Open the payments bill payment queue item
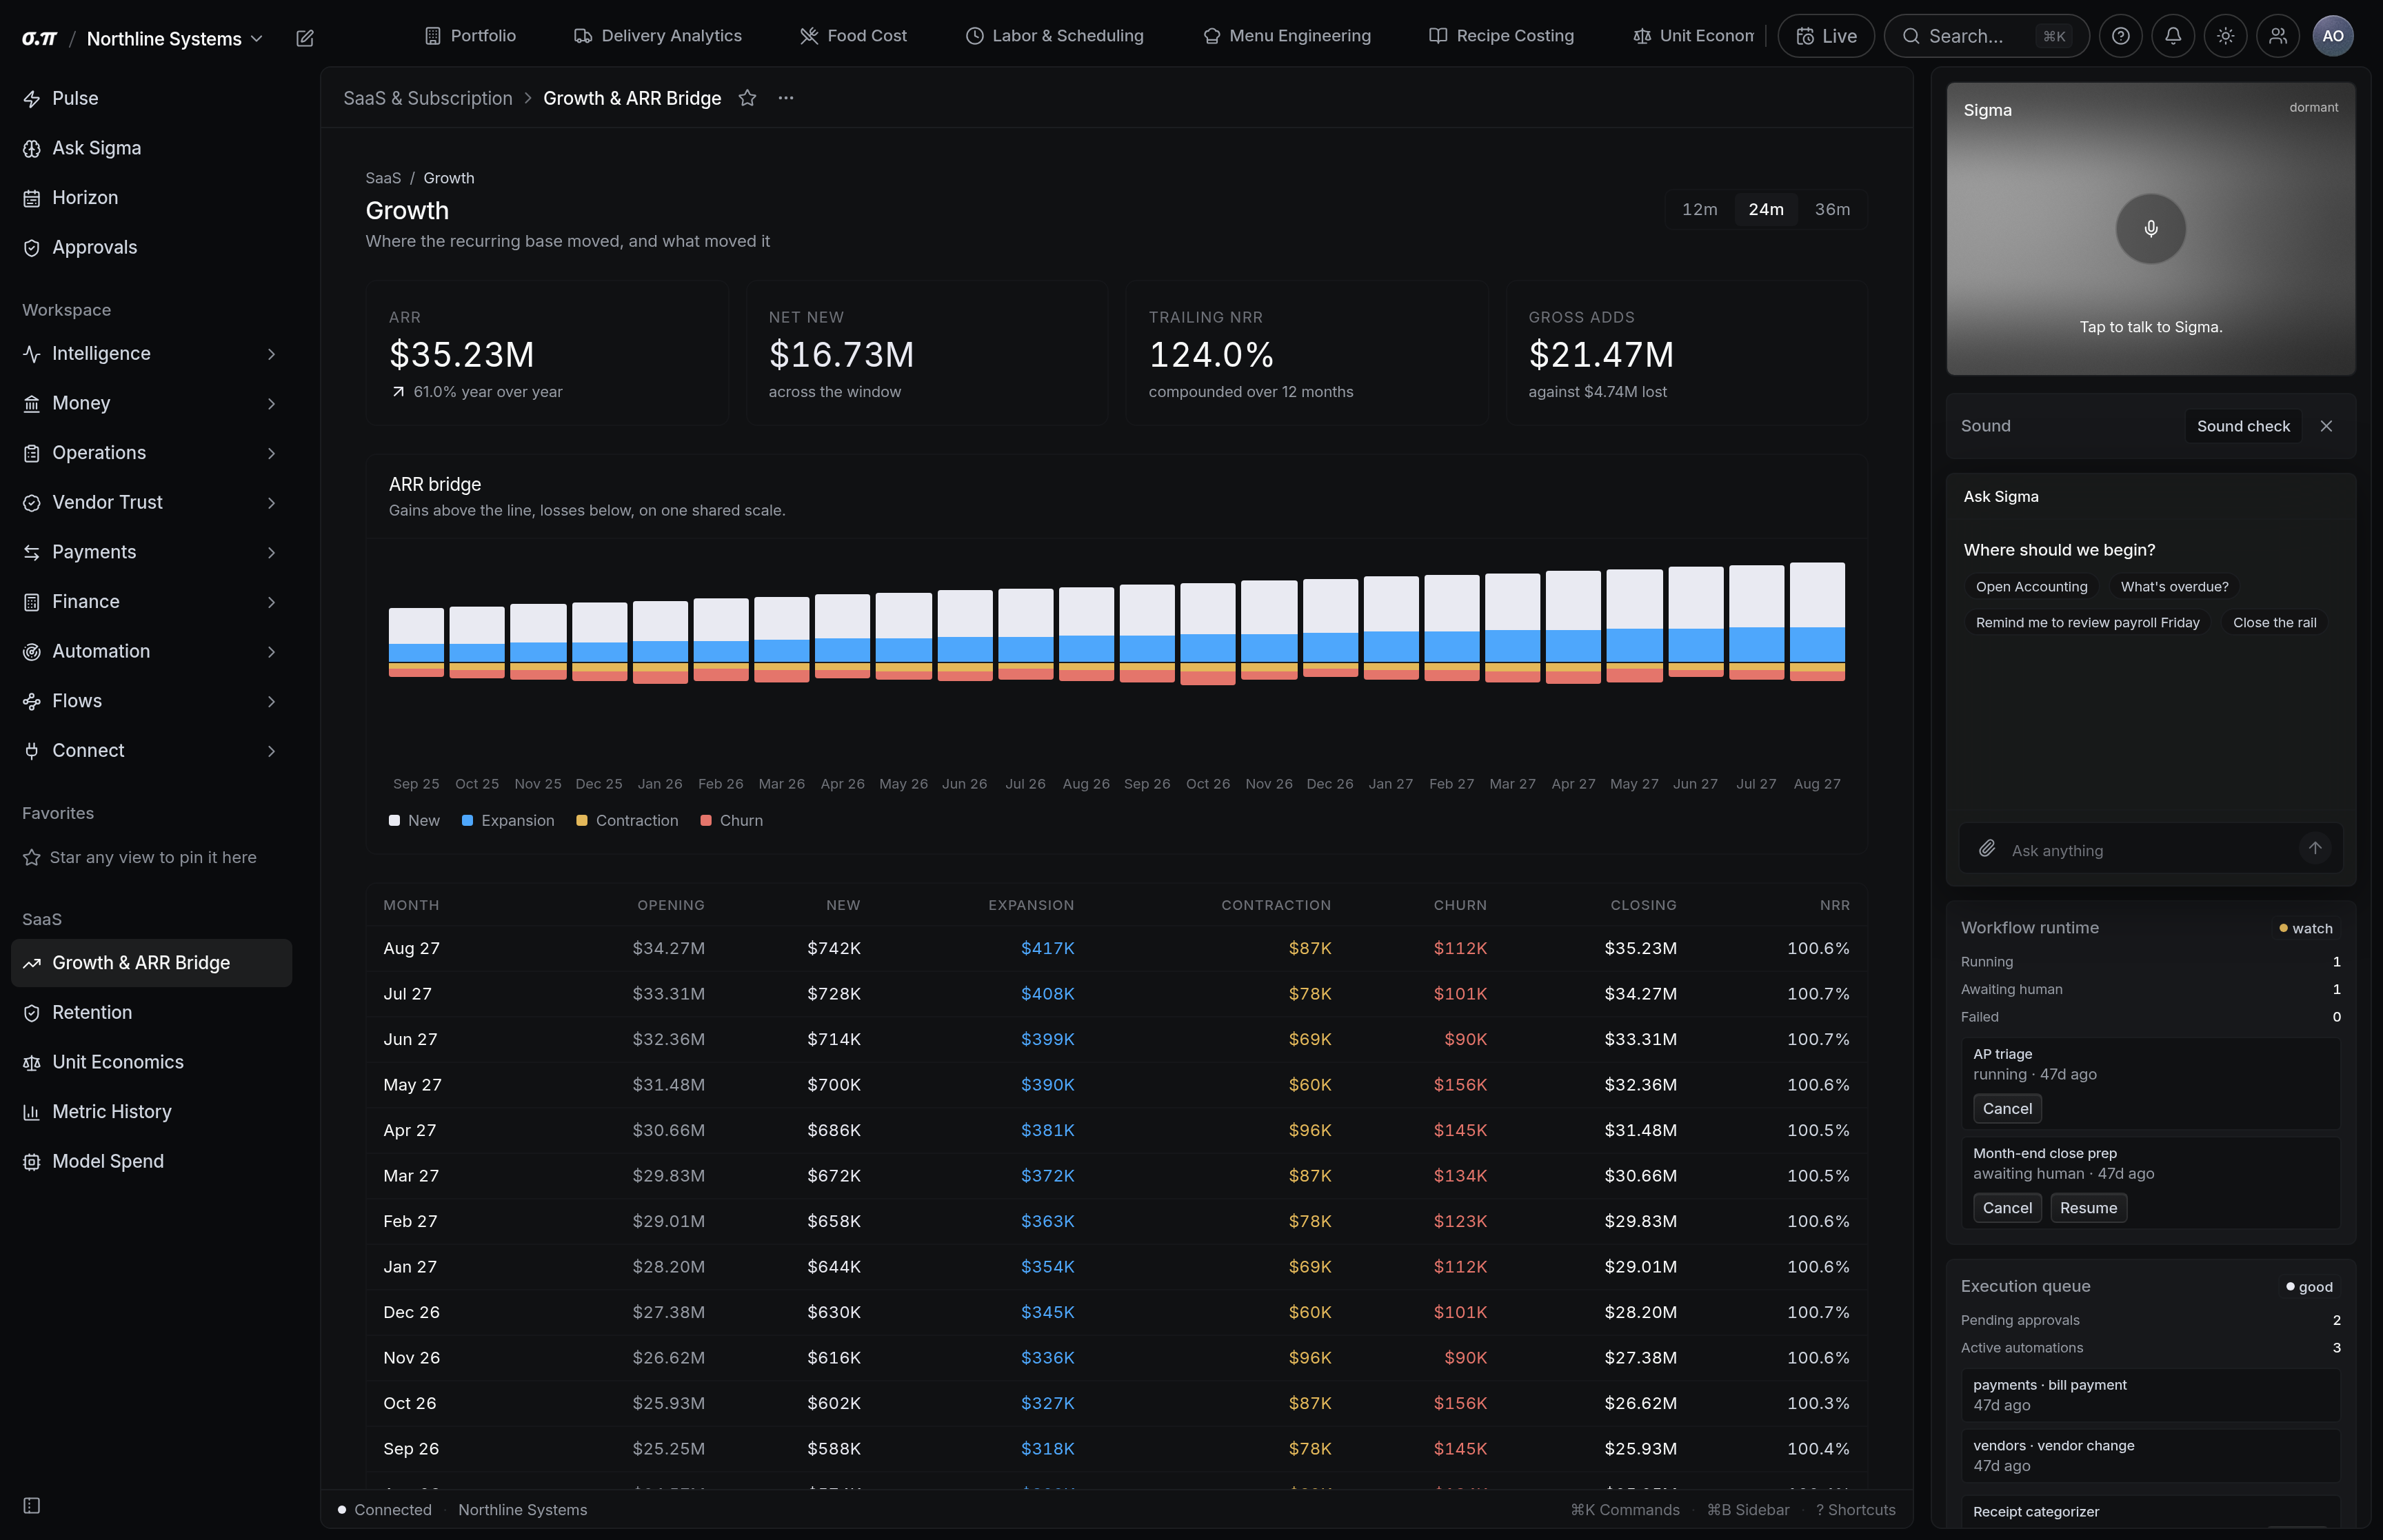2383x1540 pixels. (x=2150, y=1395)
